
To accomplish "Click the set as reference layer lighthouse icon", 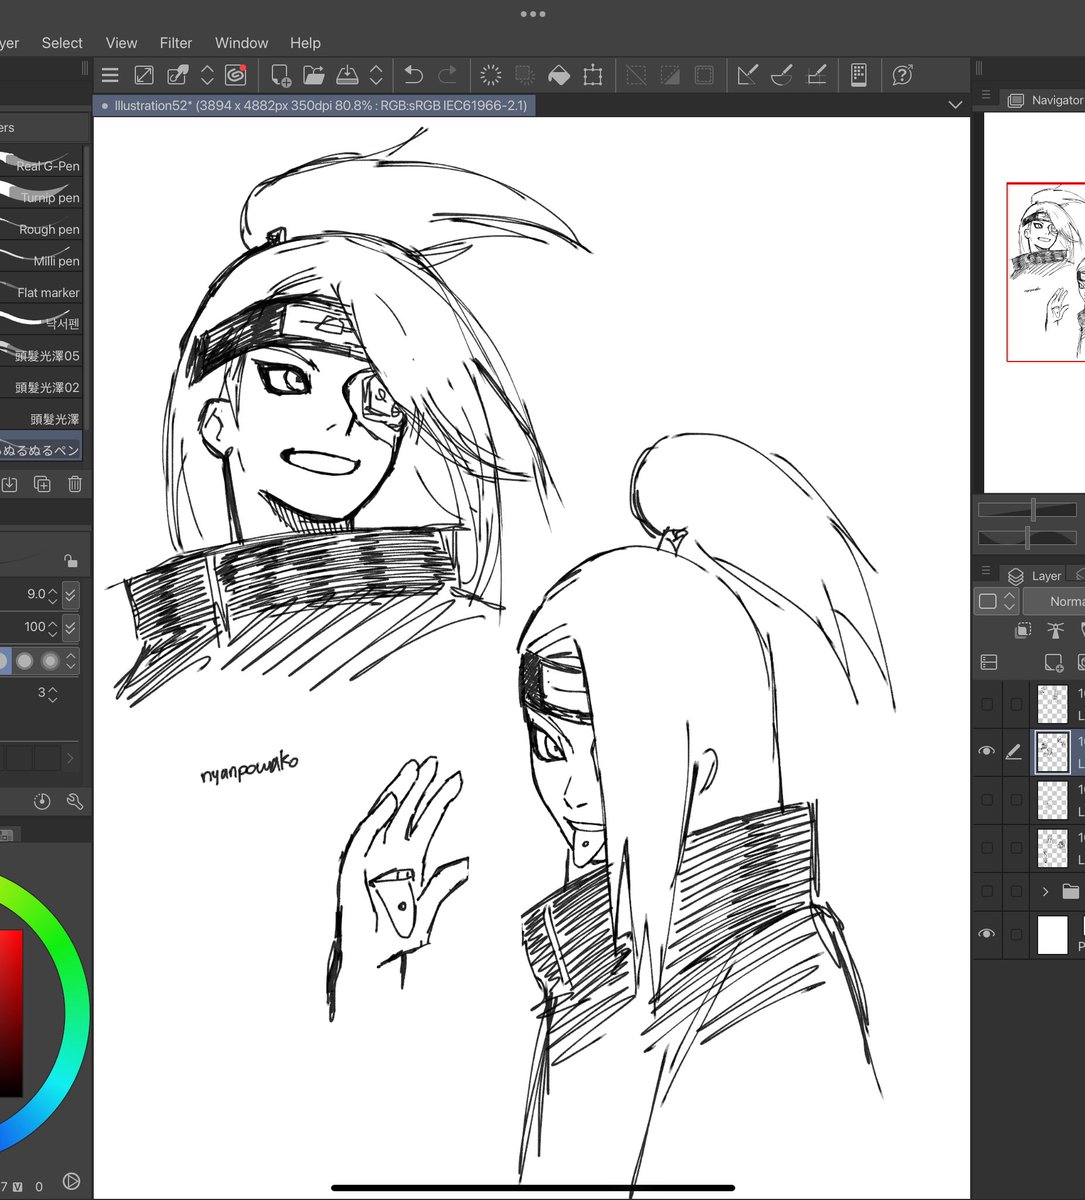I will [1055, 630].
